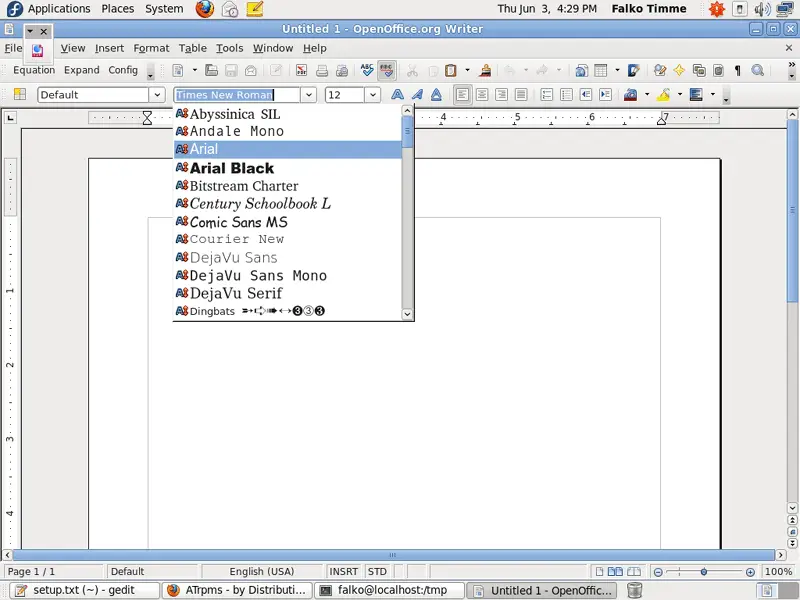The width and height of the screenshot is (800, 600).
Task: Export document directly as PDF
Action: coord(302,70)
